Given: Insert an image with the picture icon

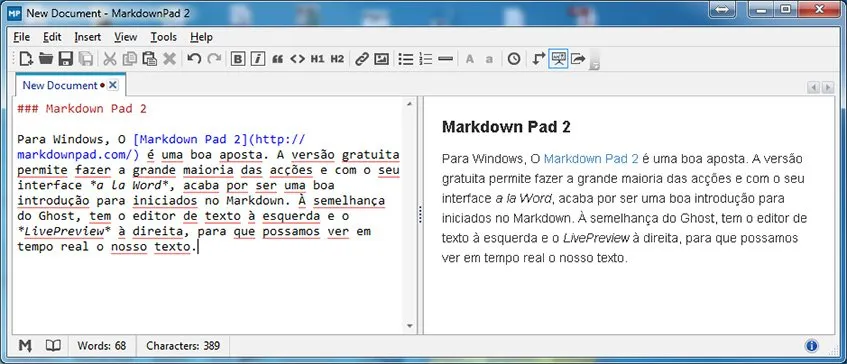Looking at the screenshot, I should pyautogui.click(x=381, y=59).
